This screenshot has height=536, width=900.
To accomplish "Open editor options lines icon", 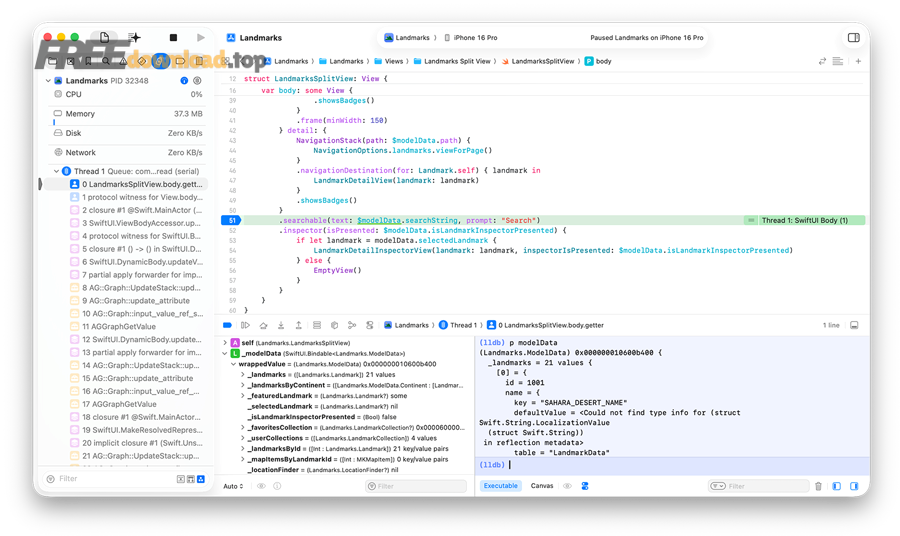I will (x=837, y=61).
